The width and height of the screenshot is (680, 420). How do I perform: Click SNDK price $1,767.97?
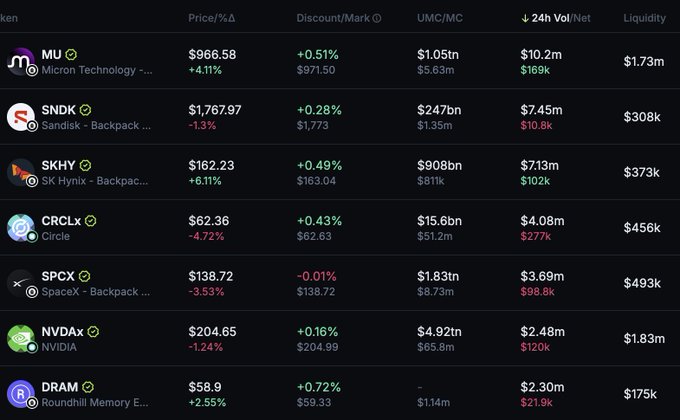tap(215, 110)
